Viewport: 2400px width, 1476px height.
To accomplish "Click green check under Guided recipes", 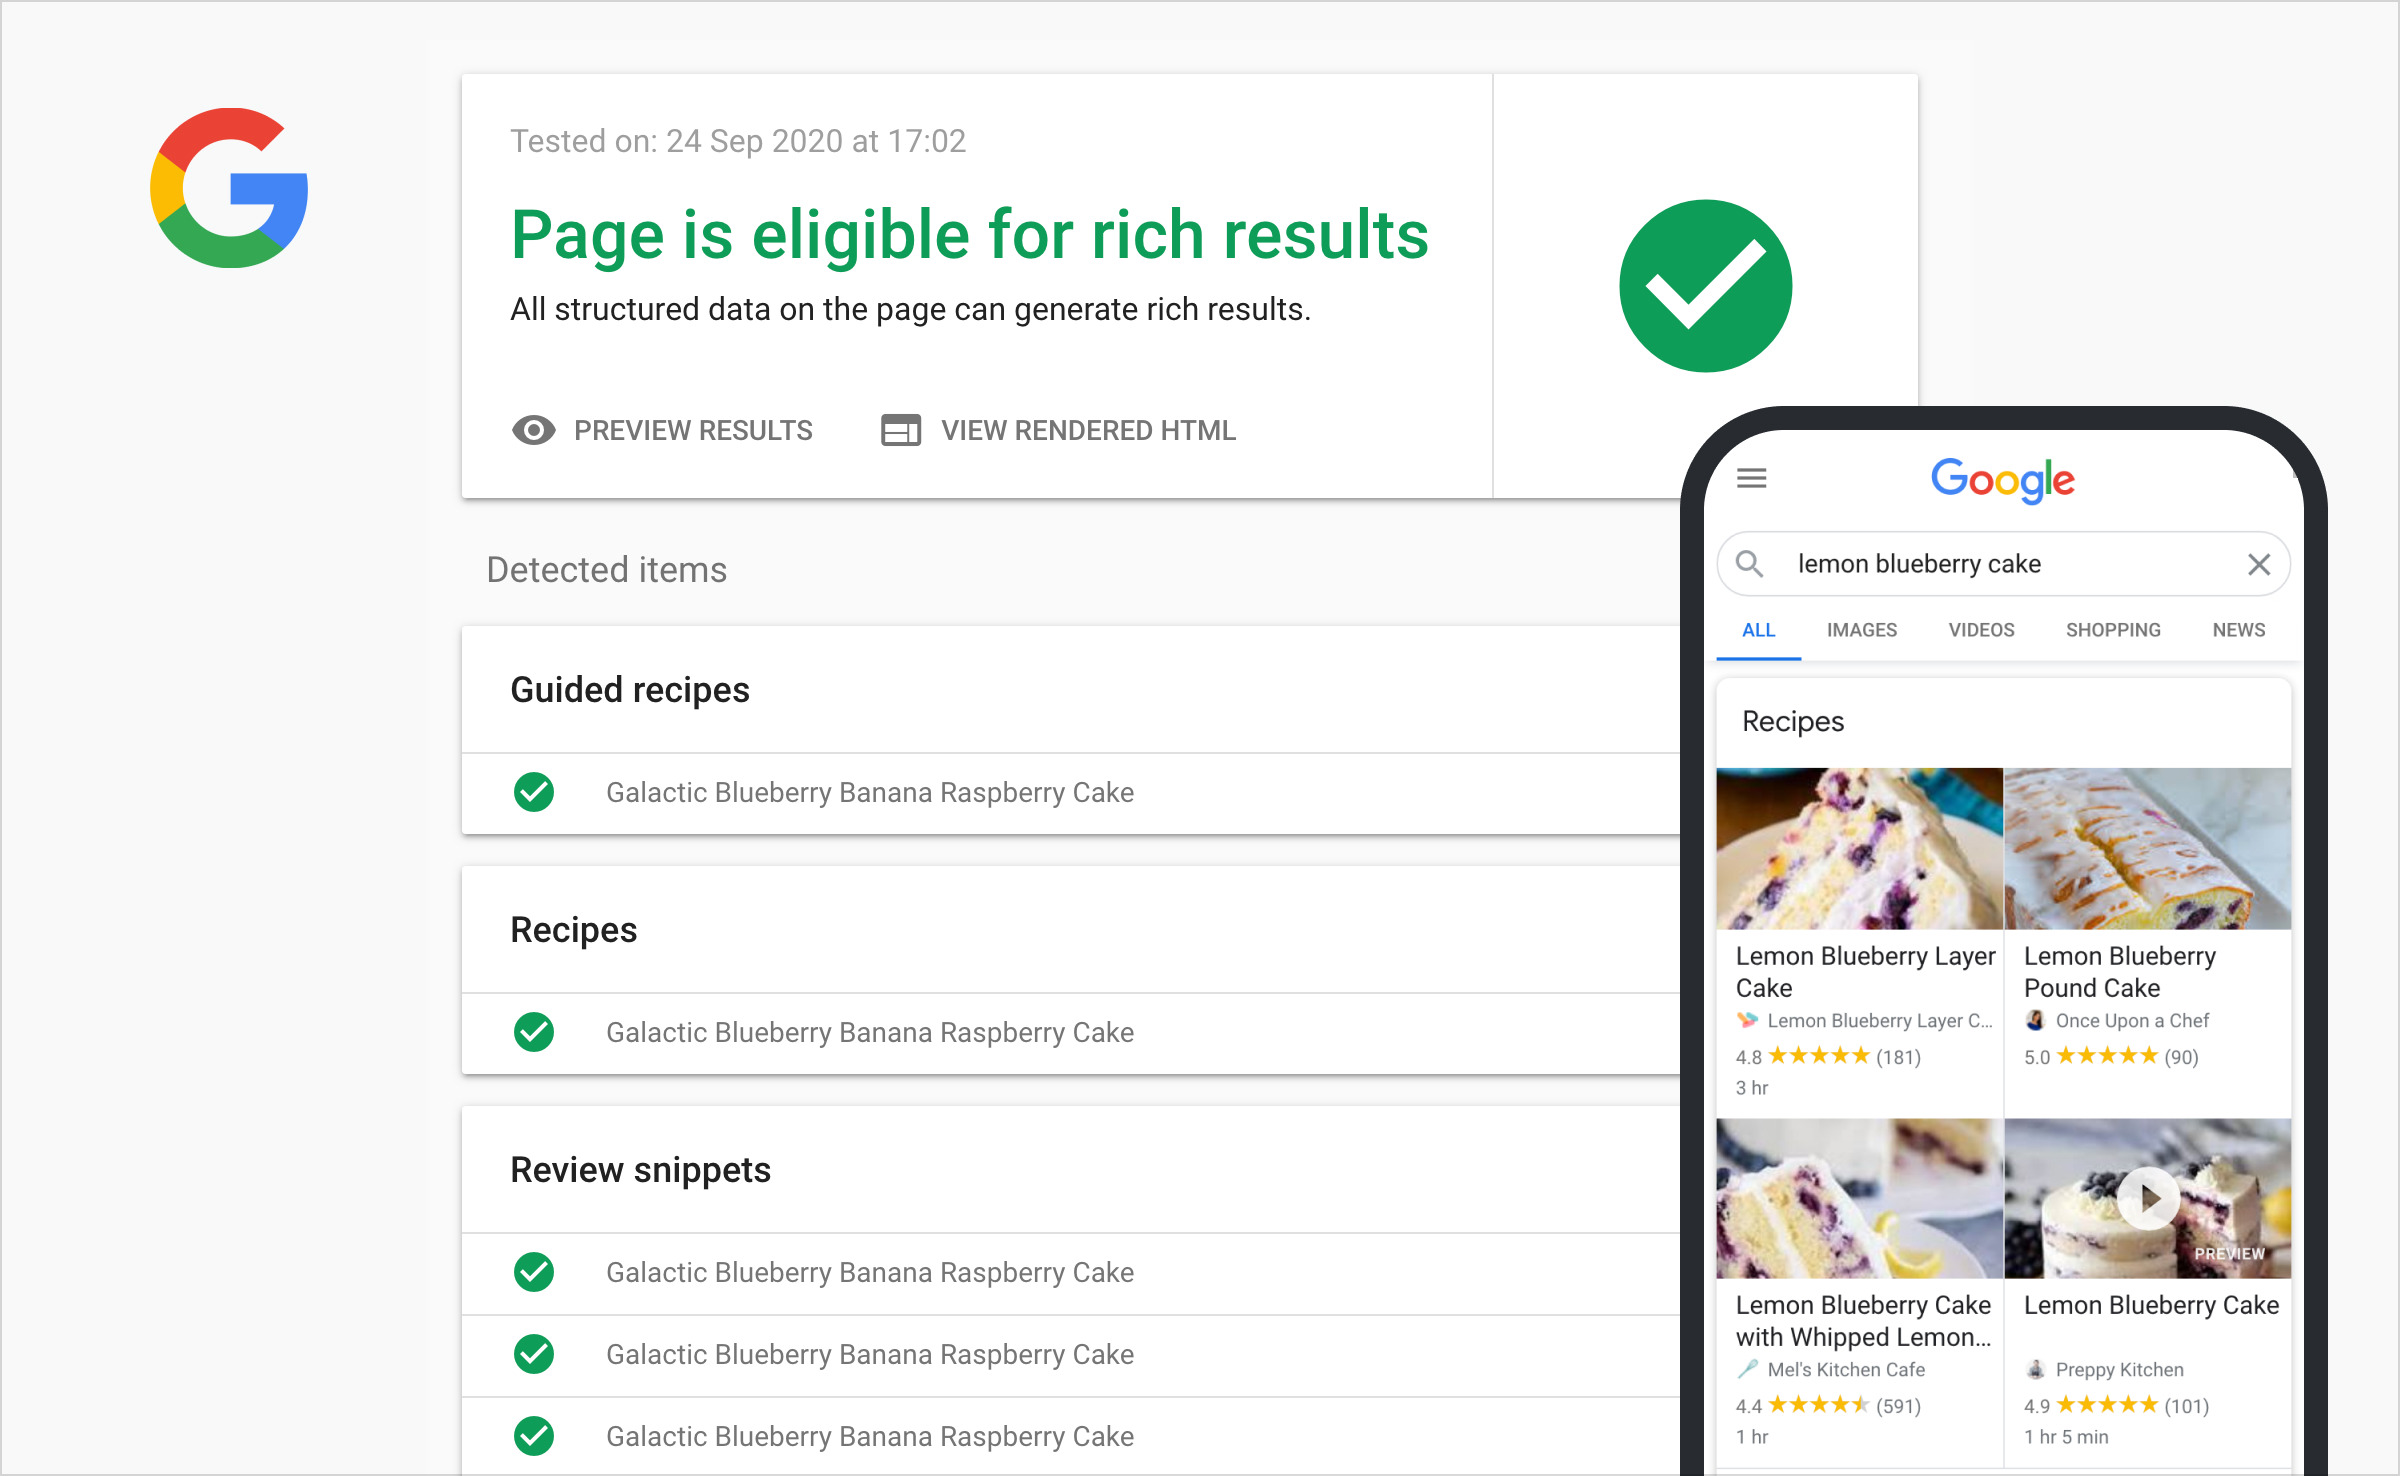I will [x=534, y=792].
